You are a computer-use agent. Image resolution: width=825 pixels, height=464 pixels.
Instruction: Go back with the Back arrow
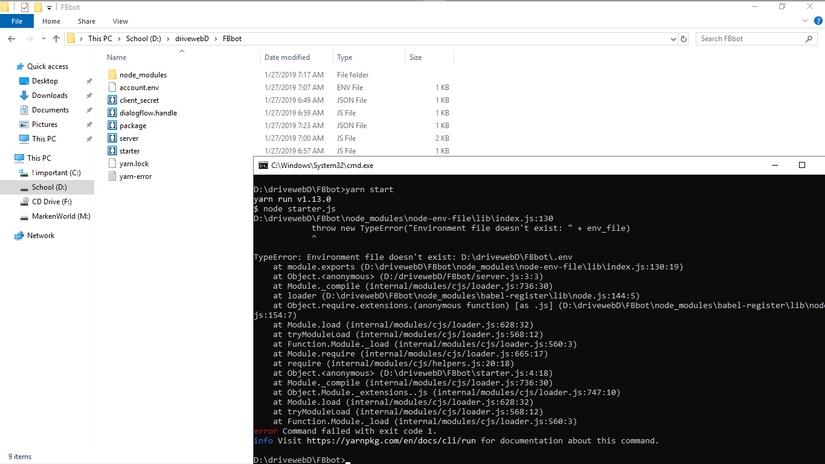click(12, 39)
